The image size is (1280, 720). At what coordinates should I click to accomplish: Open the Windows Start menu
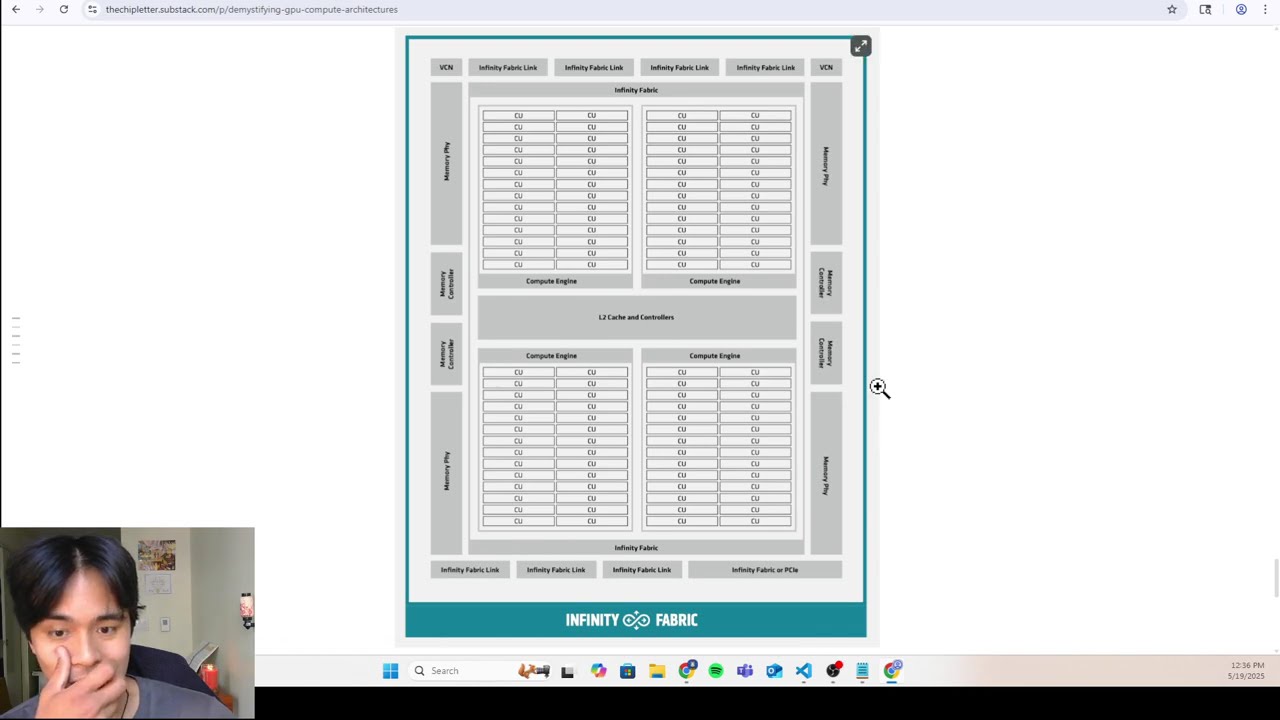click(x=391, y=671)
